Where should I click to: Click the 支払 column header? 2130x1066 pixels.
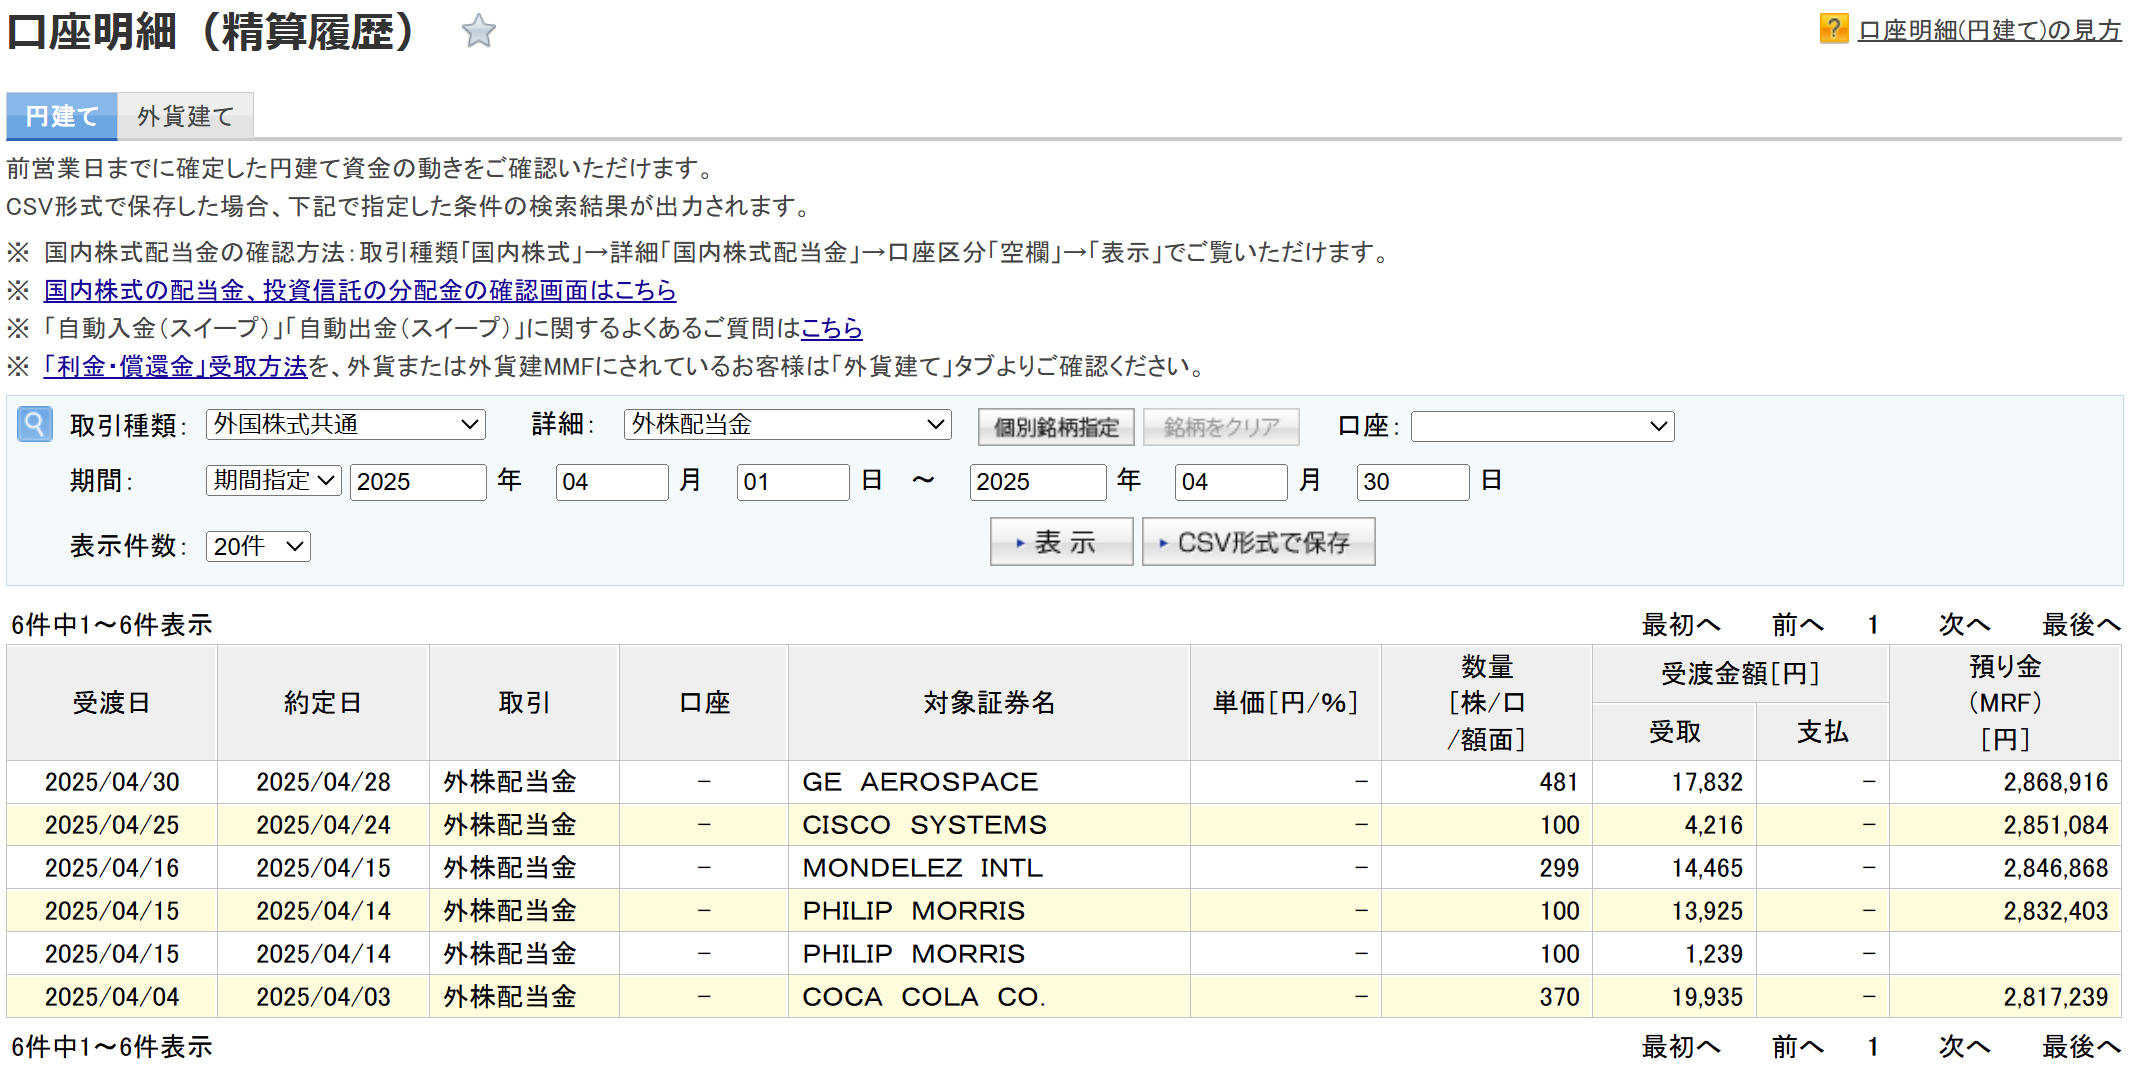click(1822, 732)
